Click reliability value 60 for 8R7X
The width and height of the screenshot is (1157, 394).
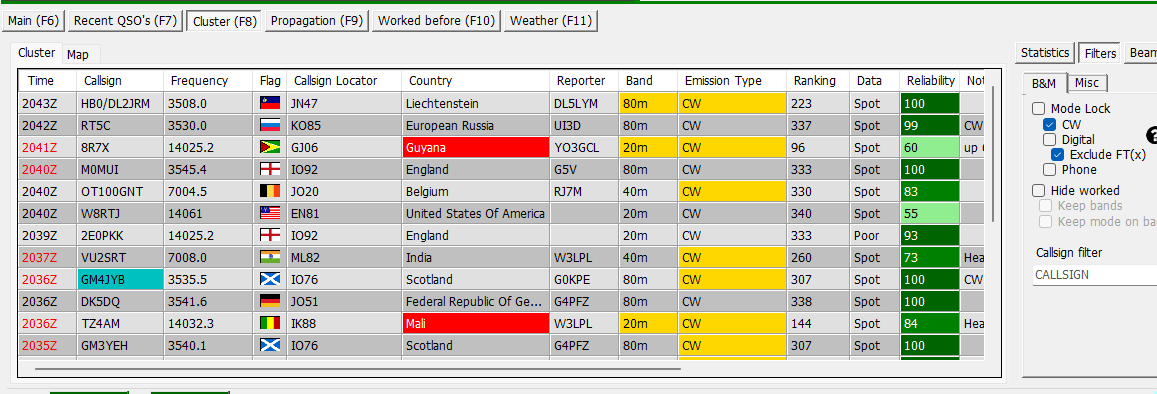click(930, 148)
